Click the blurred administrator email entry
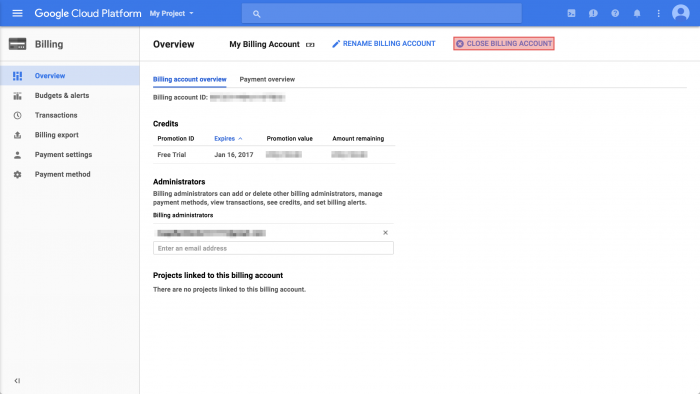700x394 pixels. pyautogui.click(x=211, y=233)
